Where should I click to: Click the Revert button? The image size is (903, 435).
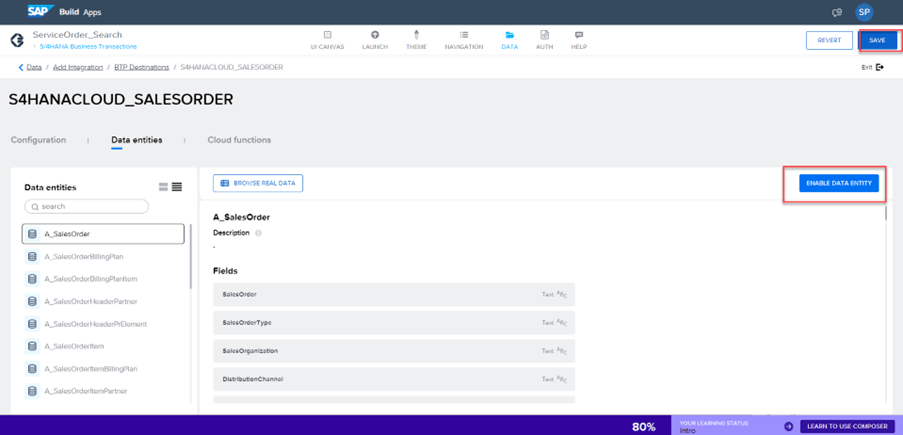click(x=829, y=40)
